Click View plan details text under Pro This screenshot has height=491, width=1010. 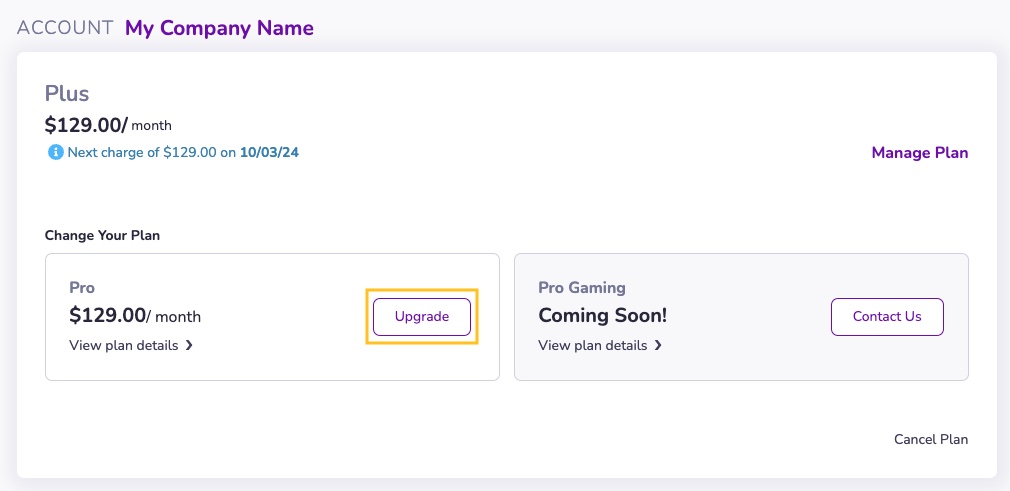[124, 345]
